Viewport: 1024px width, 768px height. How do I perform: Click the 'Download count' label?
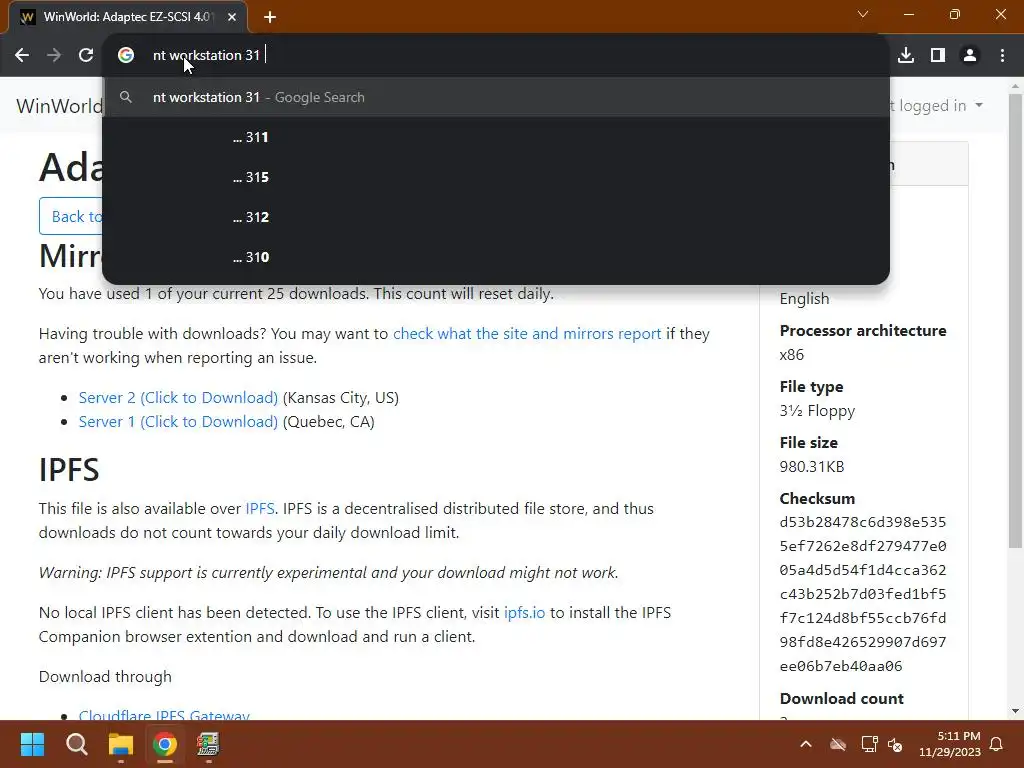(841, 699)
